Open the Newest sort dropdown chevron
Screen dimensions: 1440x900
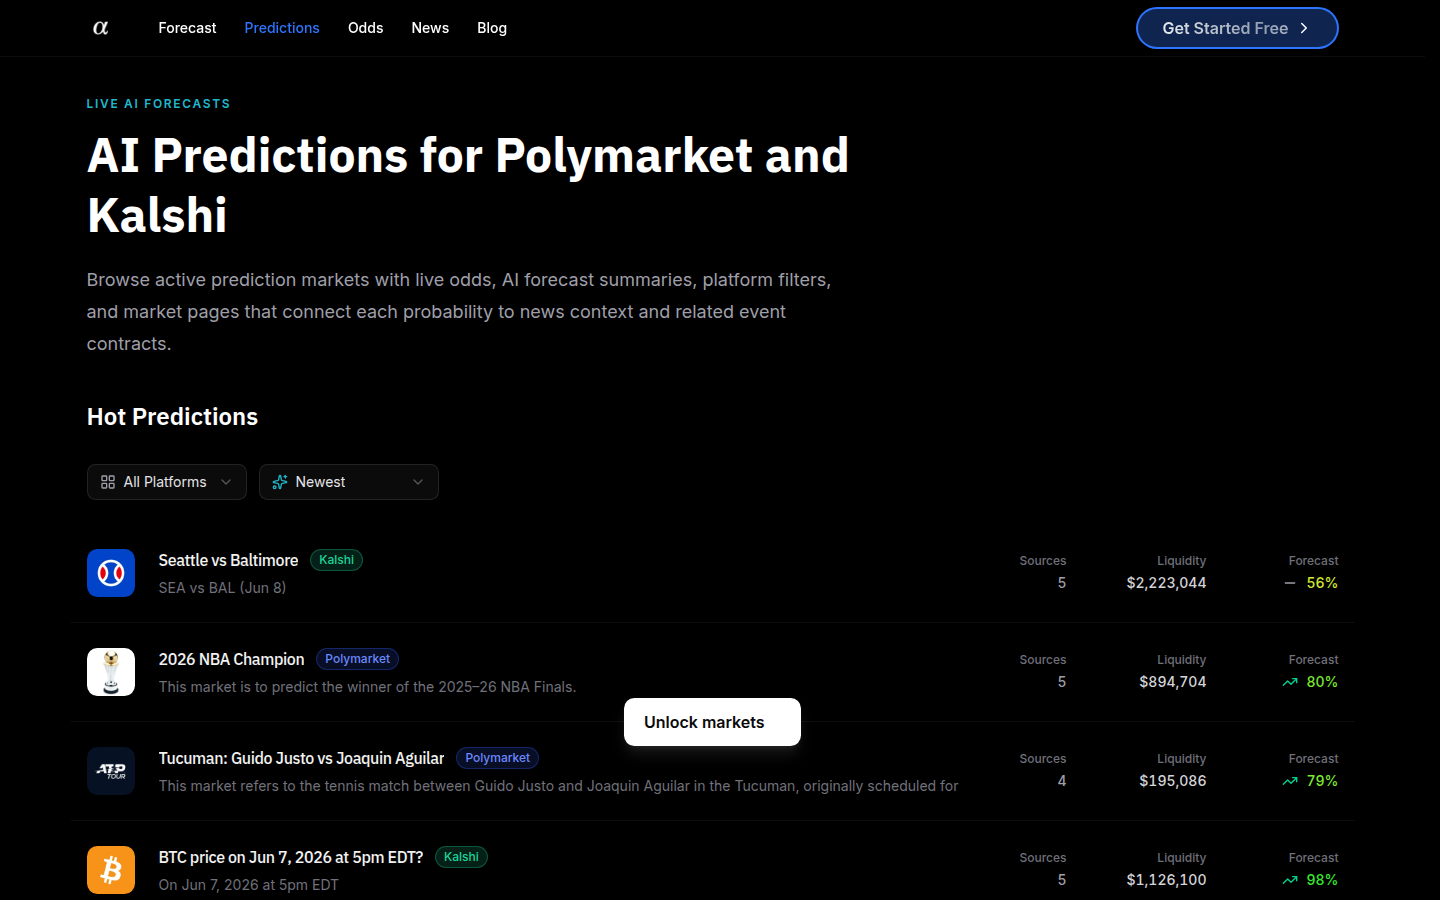(x=418, y=482)
